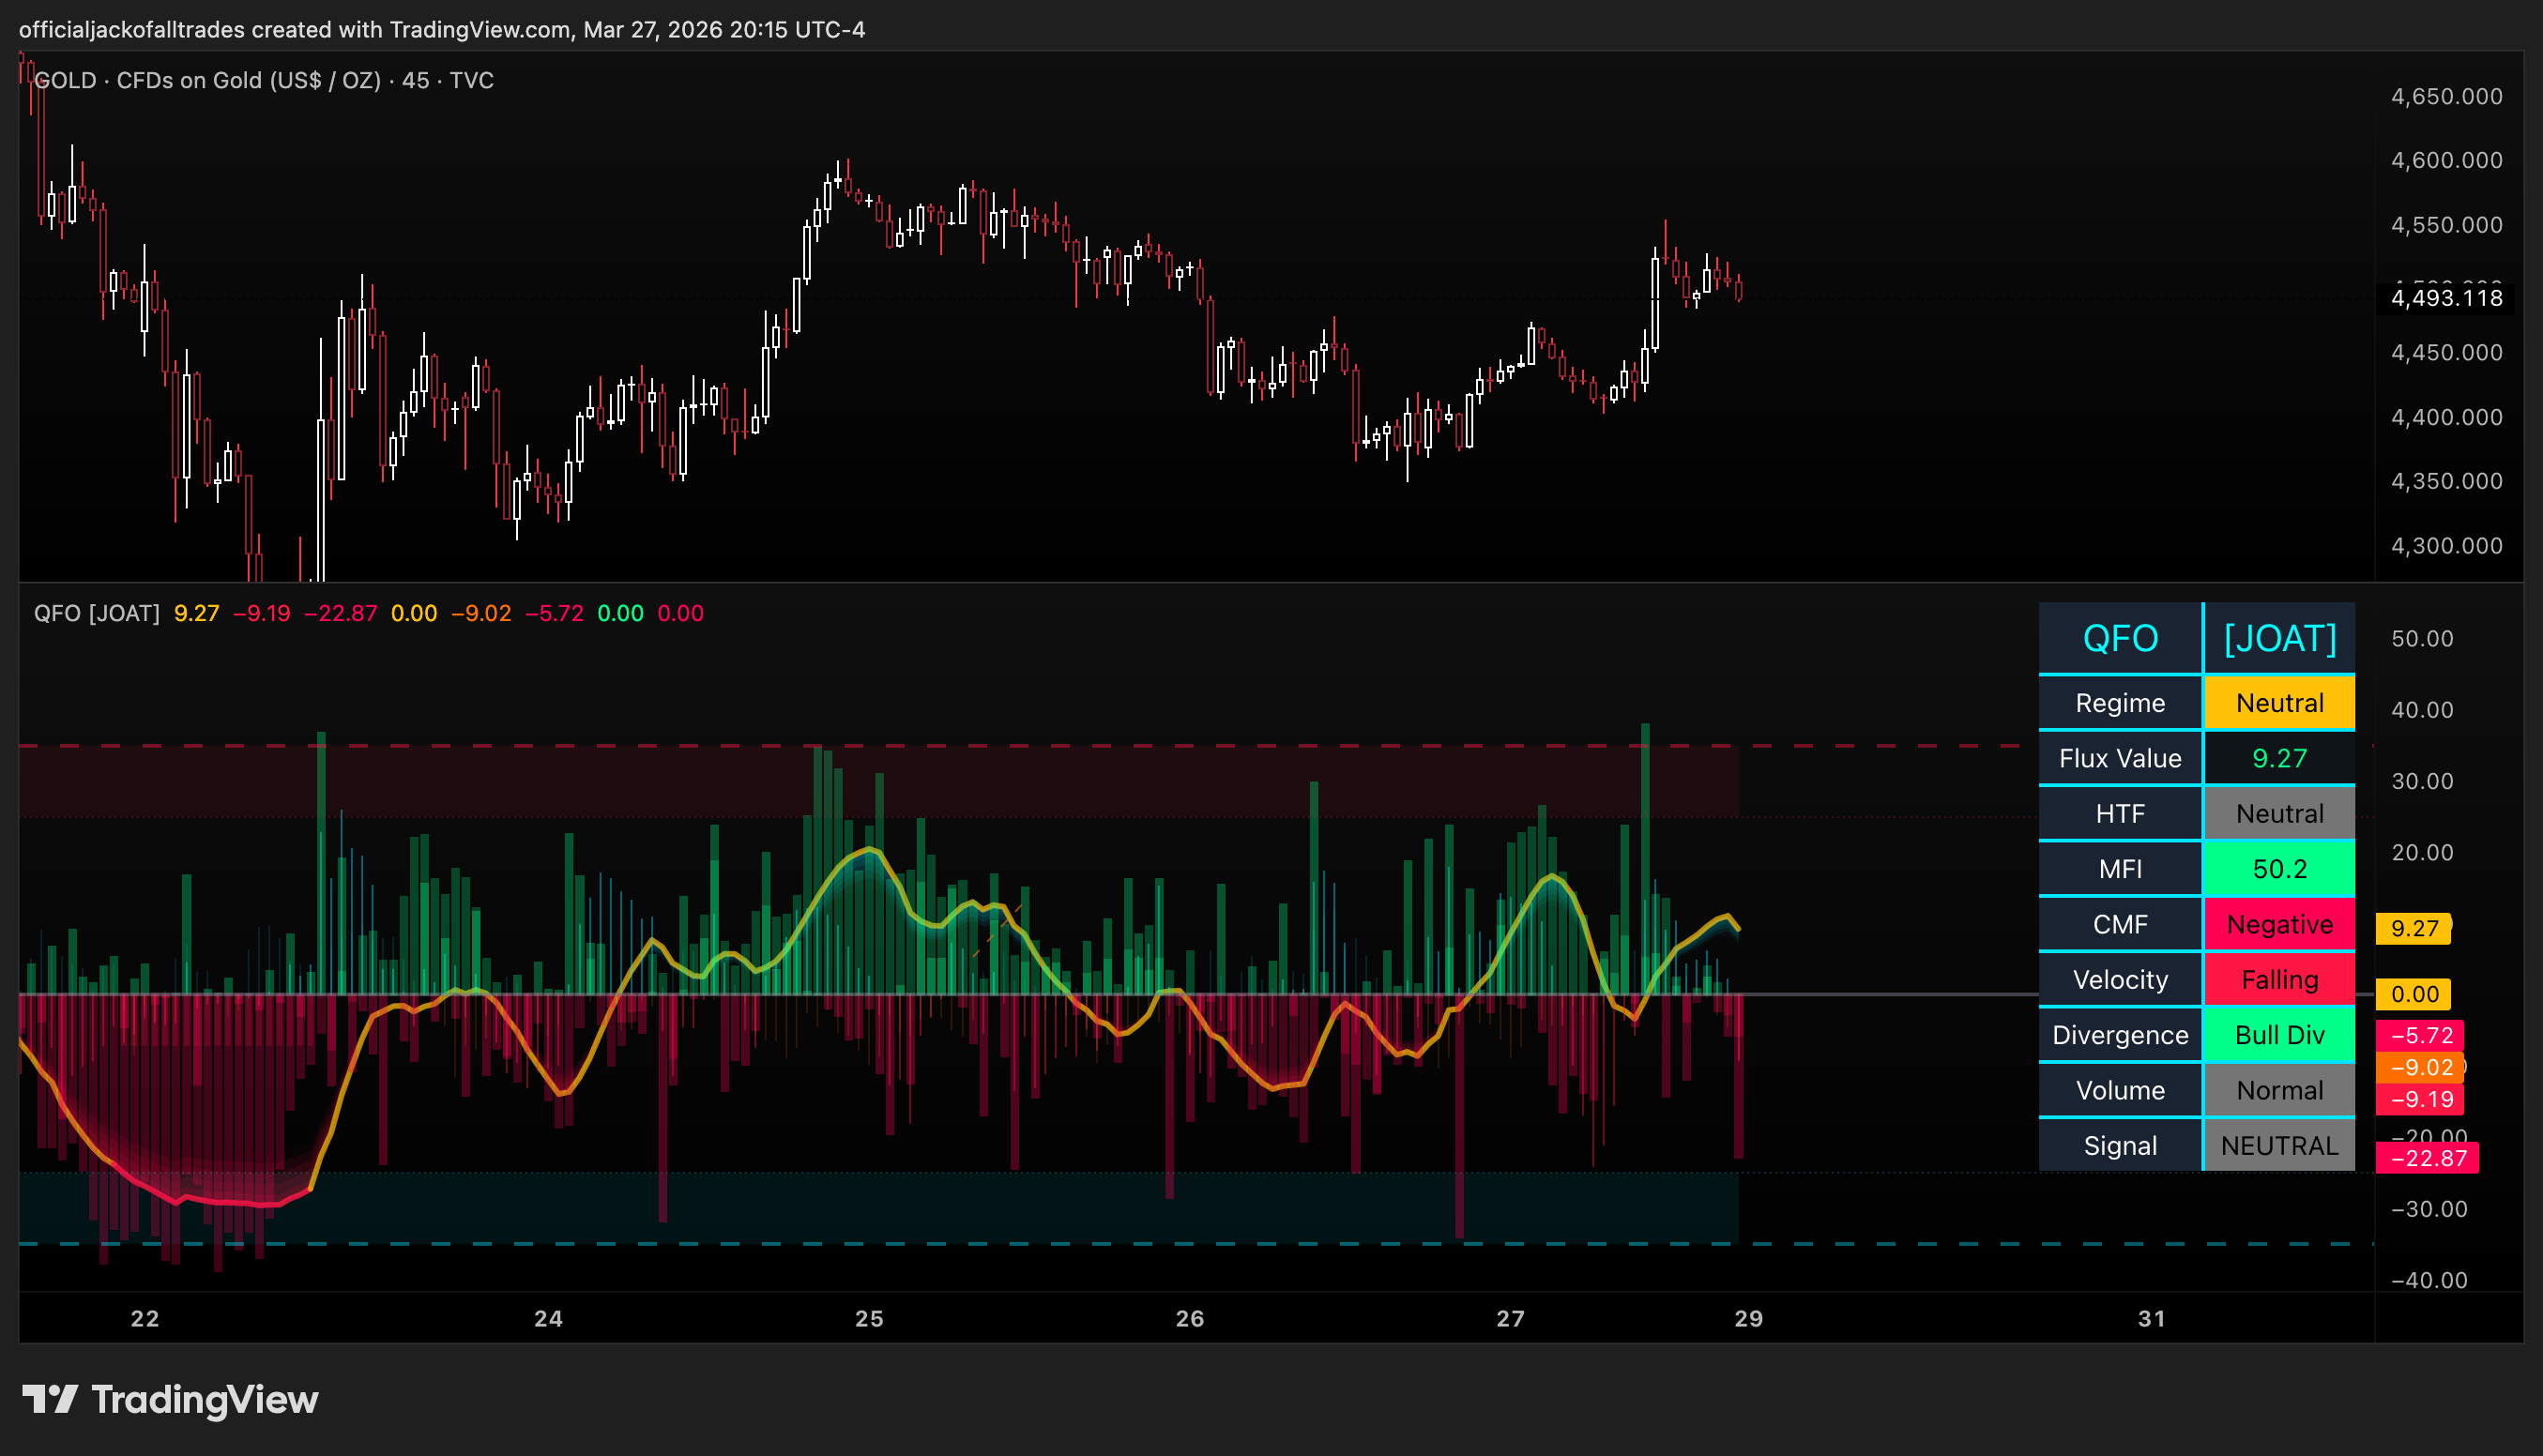Click the current price label 4,493.118

tap(2446, 298)
